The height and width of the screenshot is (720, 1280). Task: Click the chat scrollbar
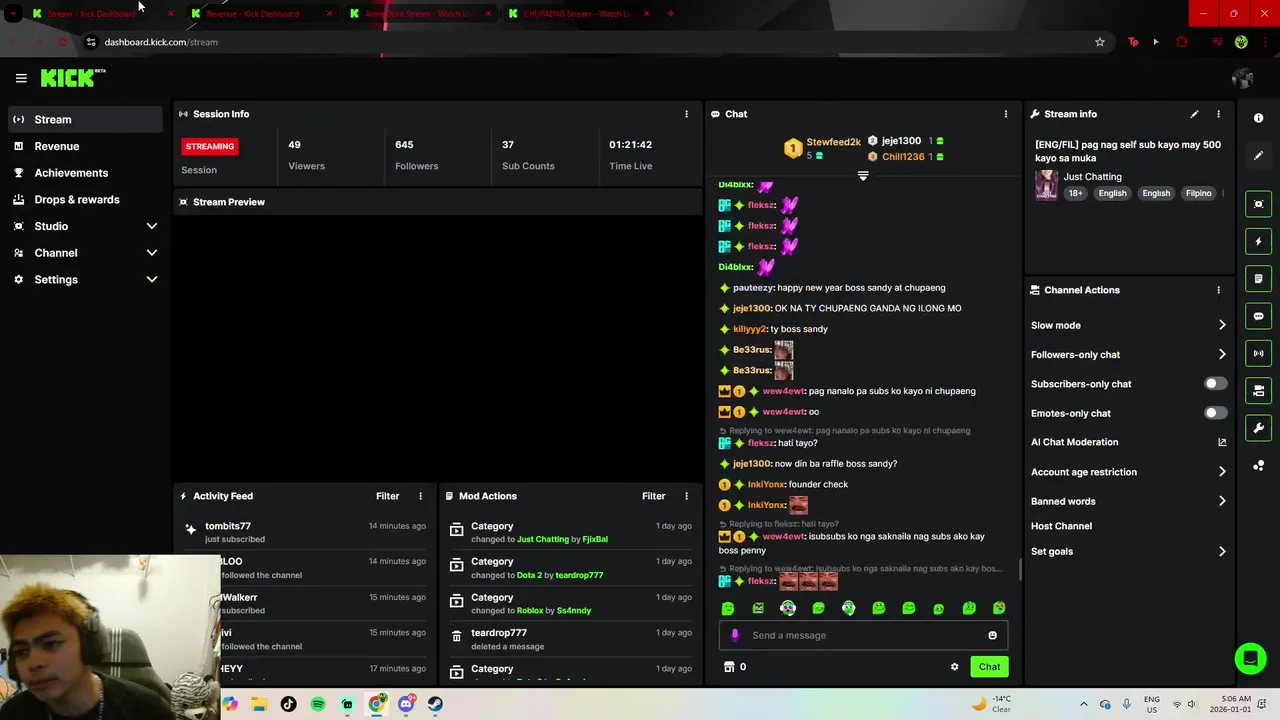[1019, 570]
